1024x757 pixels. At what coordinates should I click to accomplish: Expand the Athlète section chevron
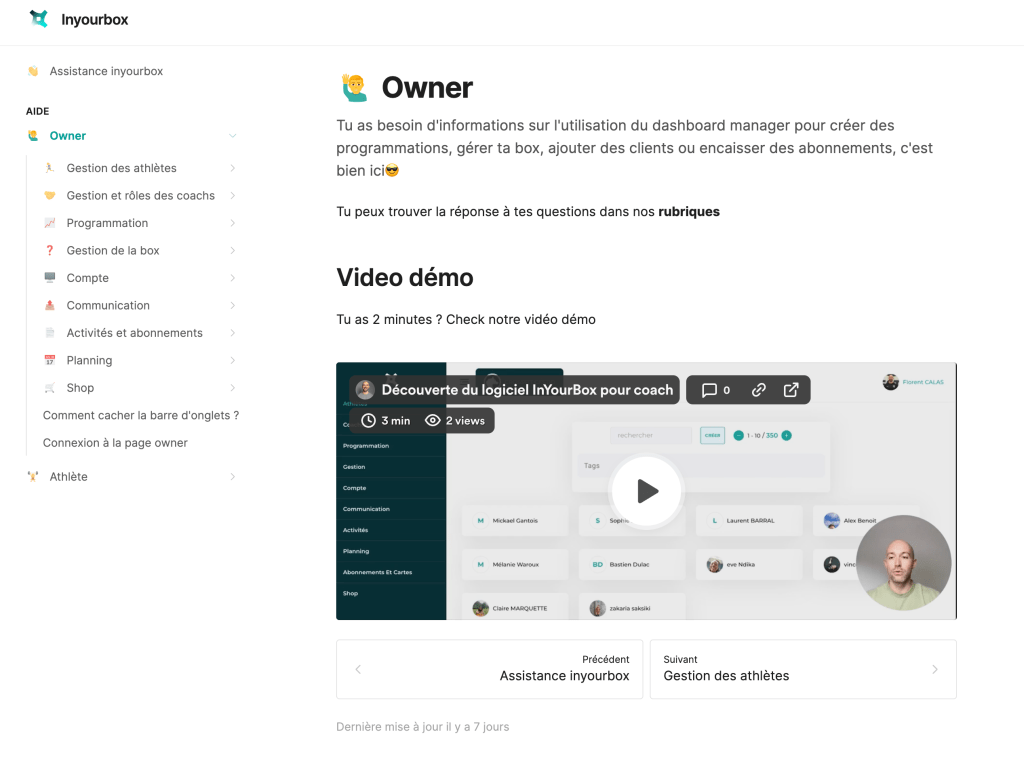(232, 477)
